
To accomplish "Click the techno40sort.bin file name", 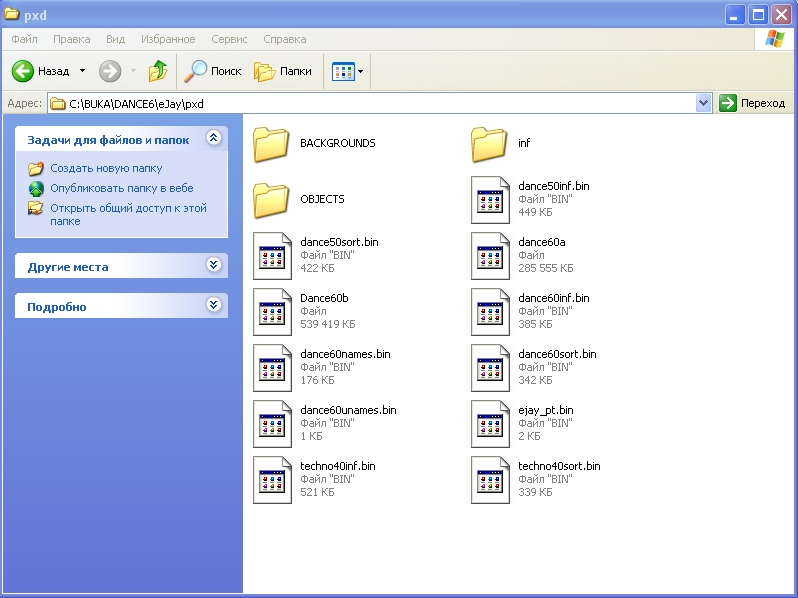I will coord(559,466).
